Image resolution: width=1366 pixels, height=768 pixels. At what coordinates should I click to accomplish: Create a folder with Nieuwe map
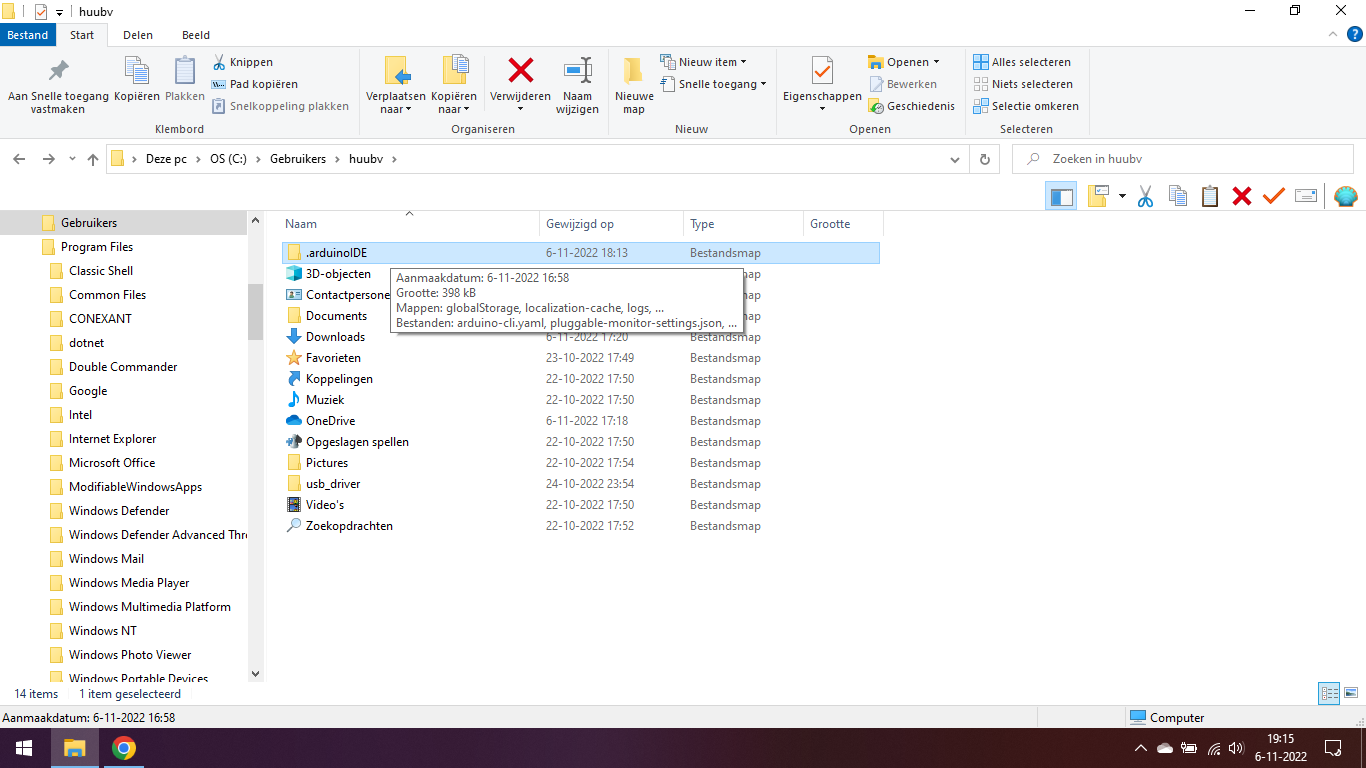pos(634,86)
